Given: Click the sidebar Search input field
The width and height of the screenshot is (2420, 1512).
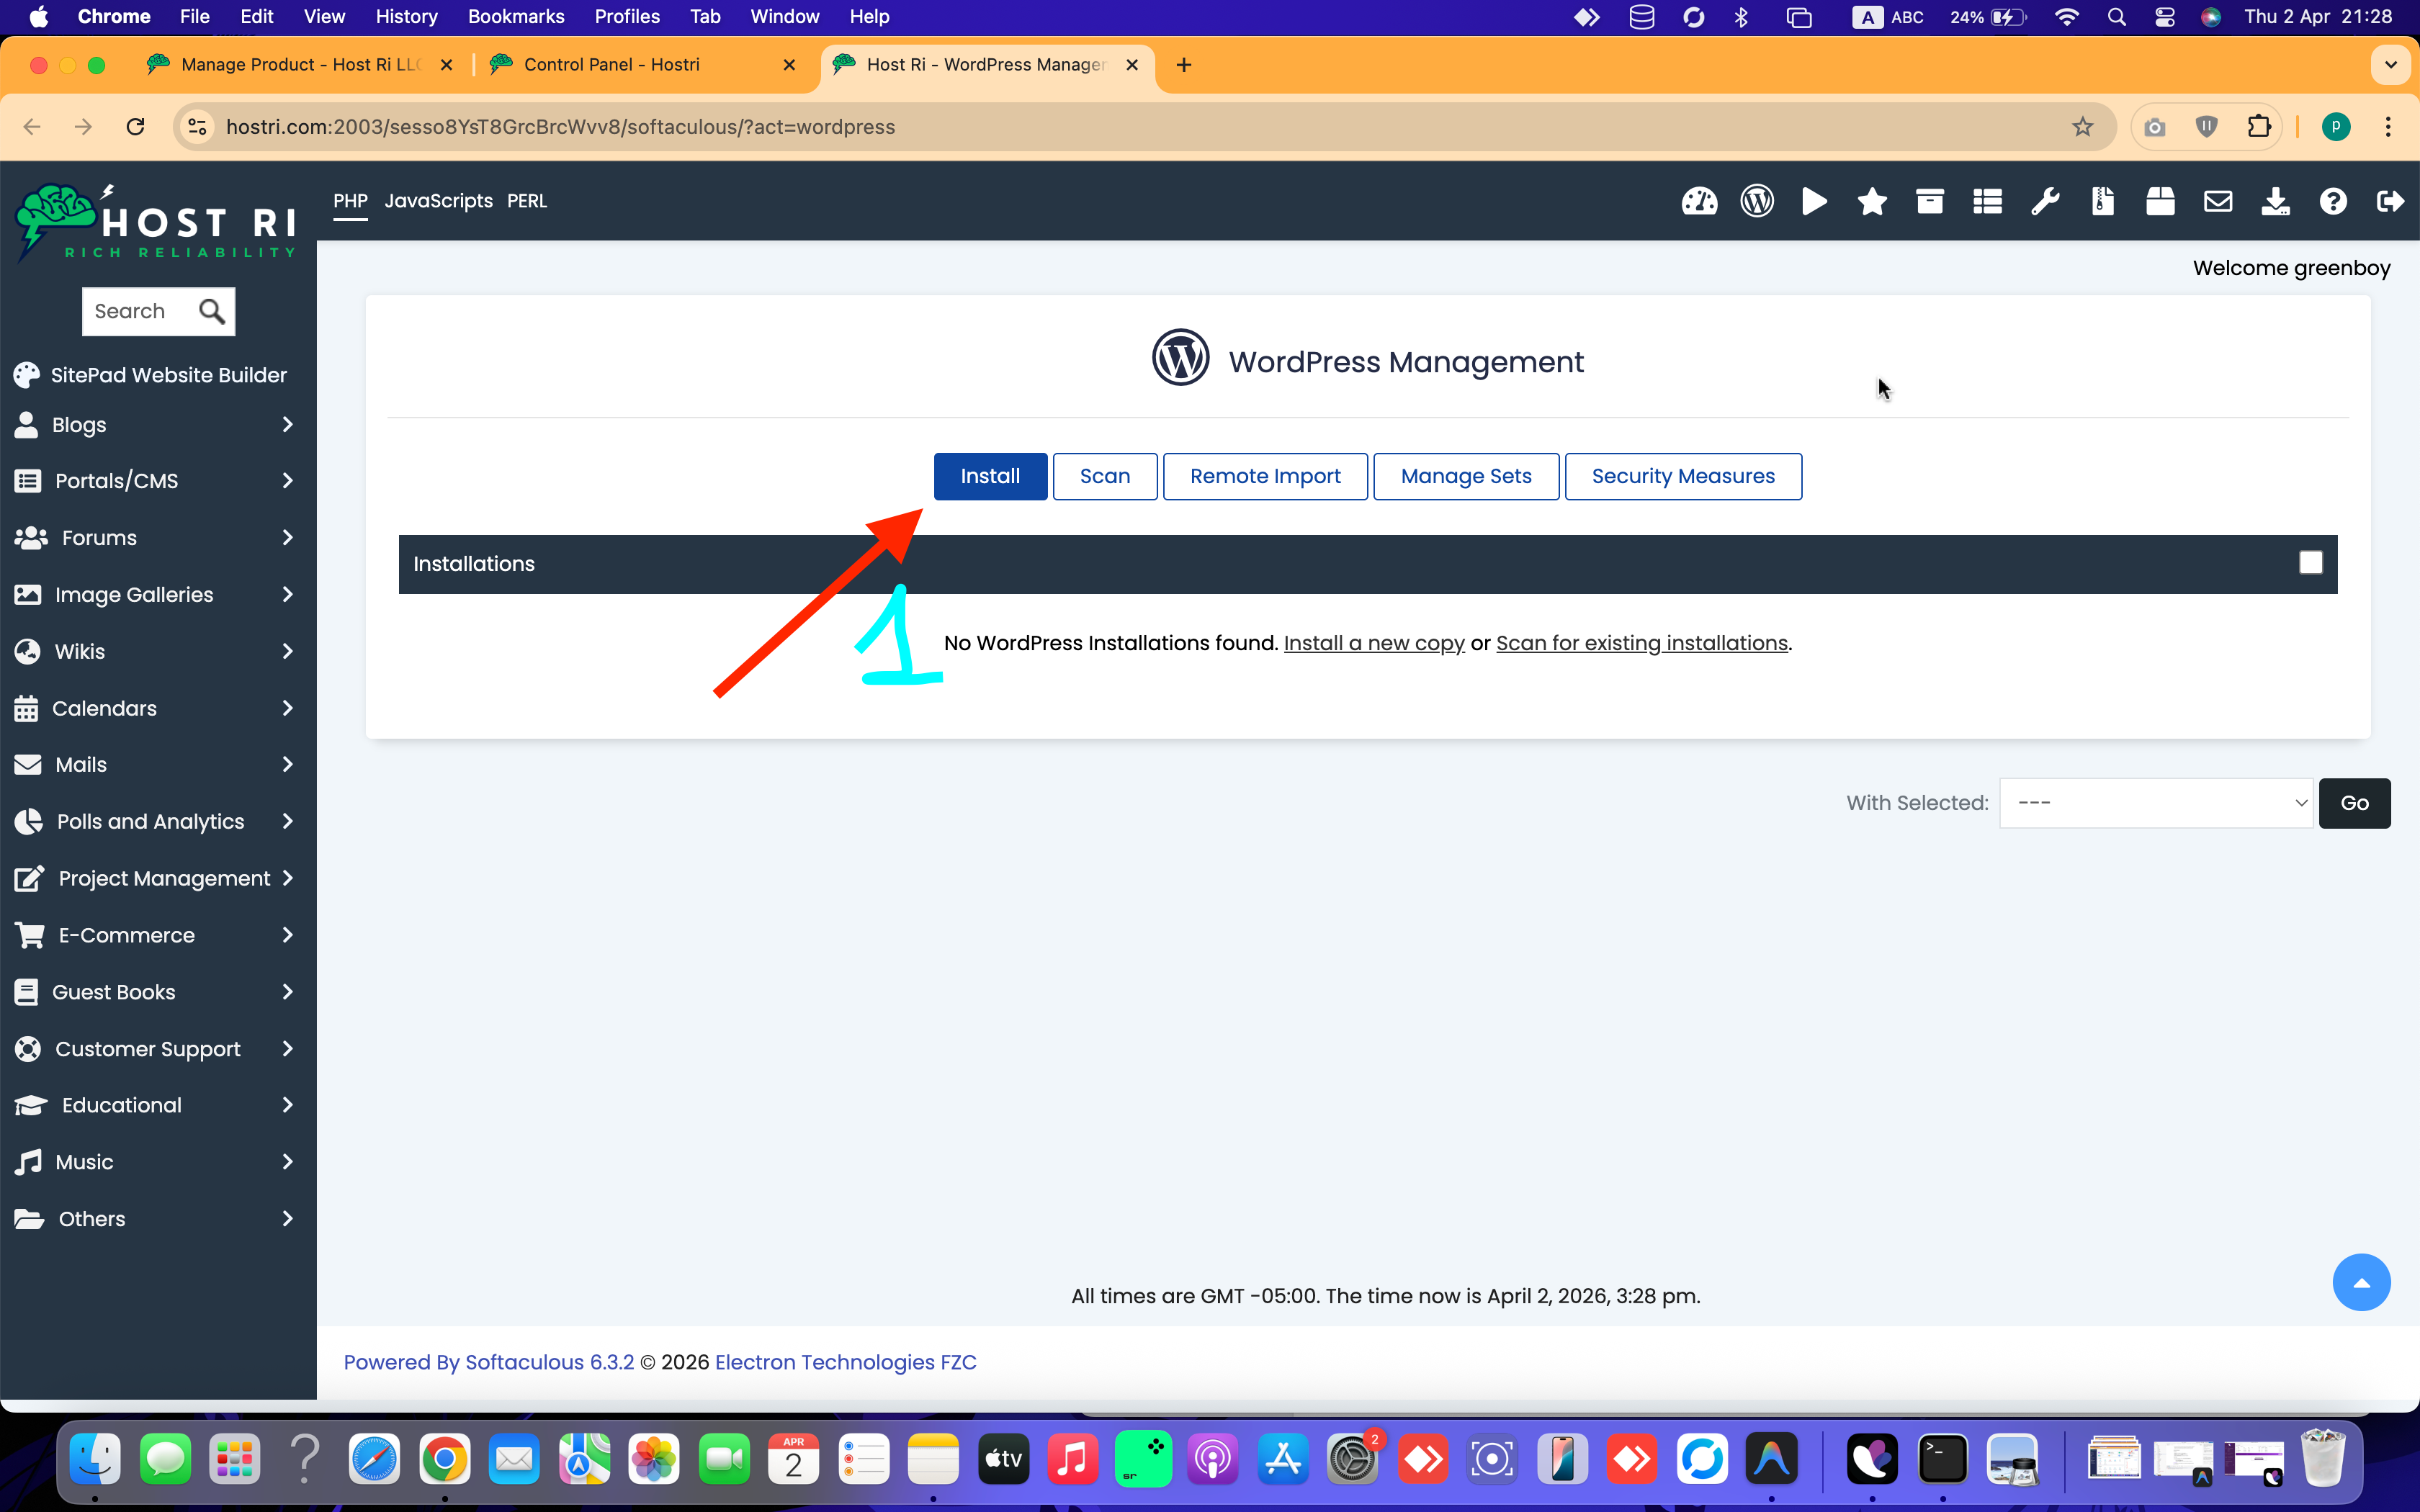Looking at the screenshot, I should pos(140,311).
